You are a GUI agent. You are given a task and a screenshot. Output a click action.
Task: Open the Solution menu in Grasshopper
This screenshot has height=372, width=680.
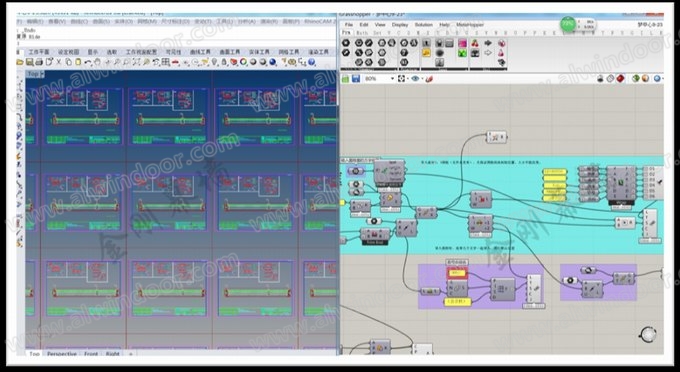click(x=423, y=25)
